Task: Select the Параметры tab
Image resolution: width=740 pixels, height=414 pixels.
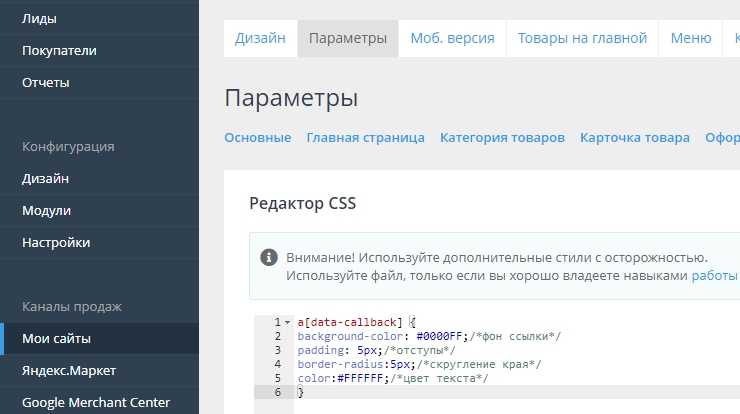Action: (x=347, y=38)
